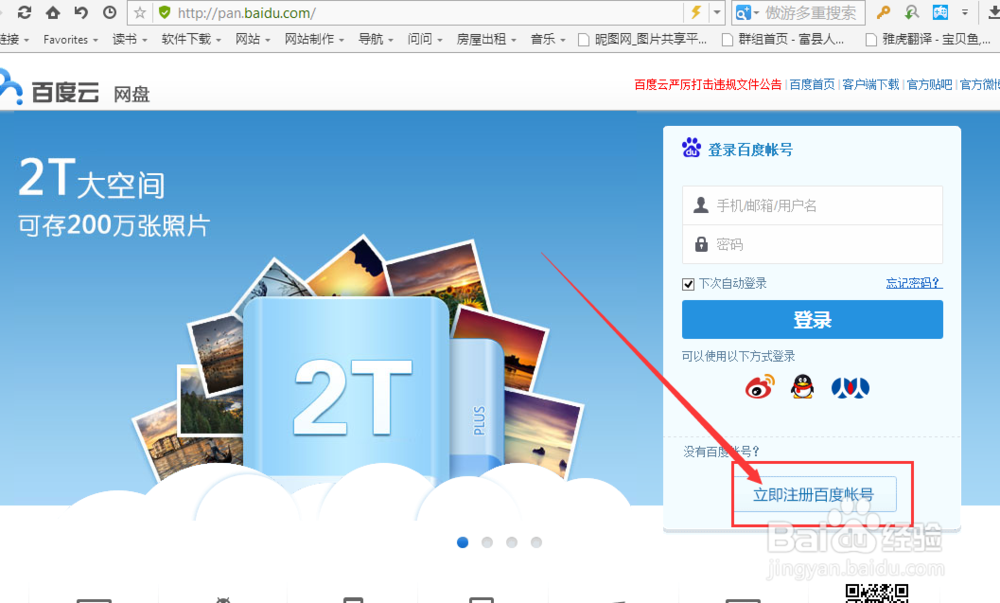
Task: Open the 官方贴吧 link
Action: click(929, 85)
